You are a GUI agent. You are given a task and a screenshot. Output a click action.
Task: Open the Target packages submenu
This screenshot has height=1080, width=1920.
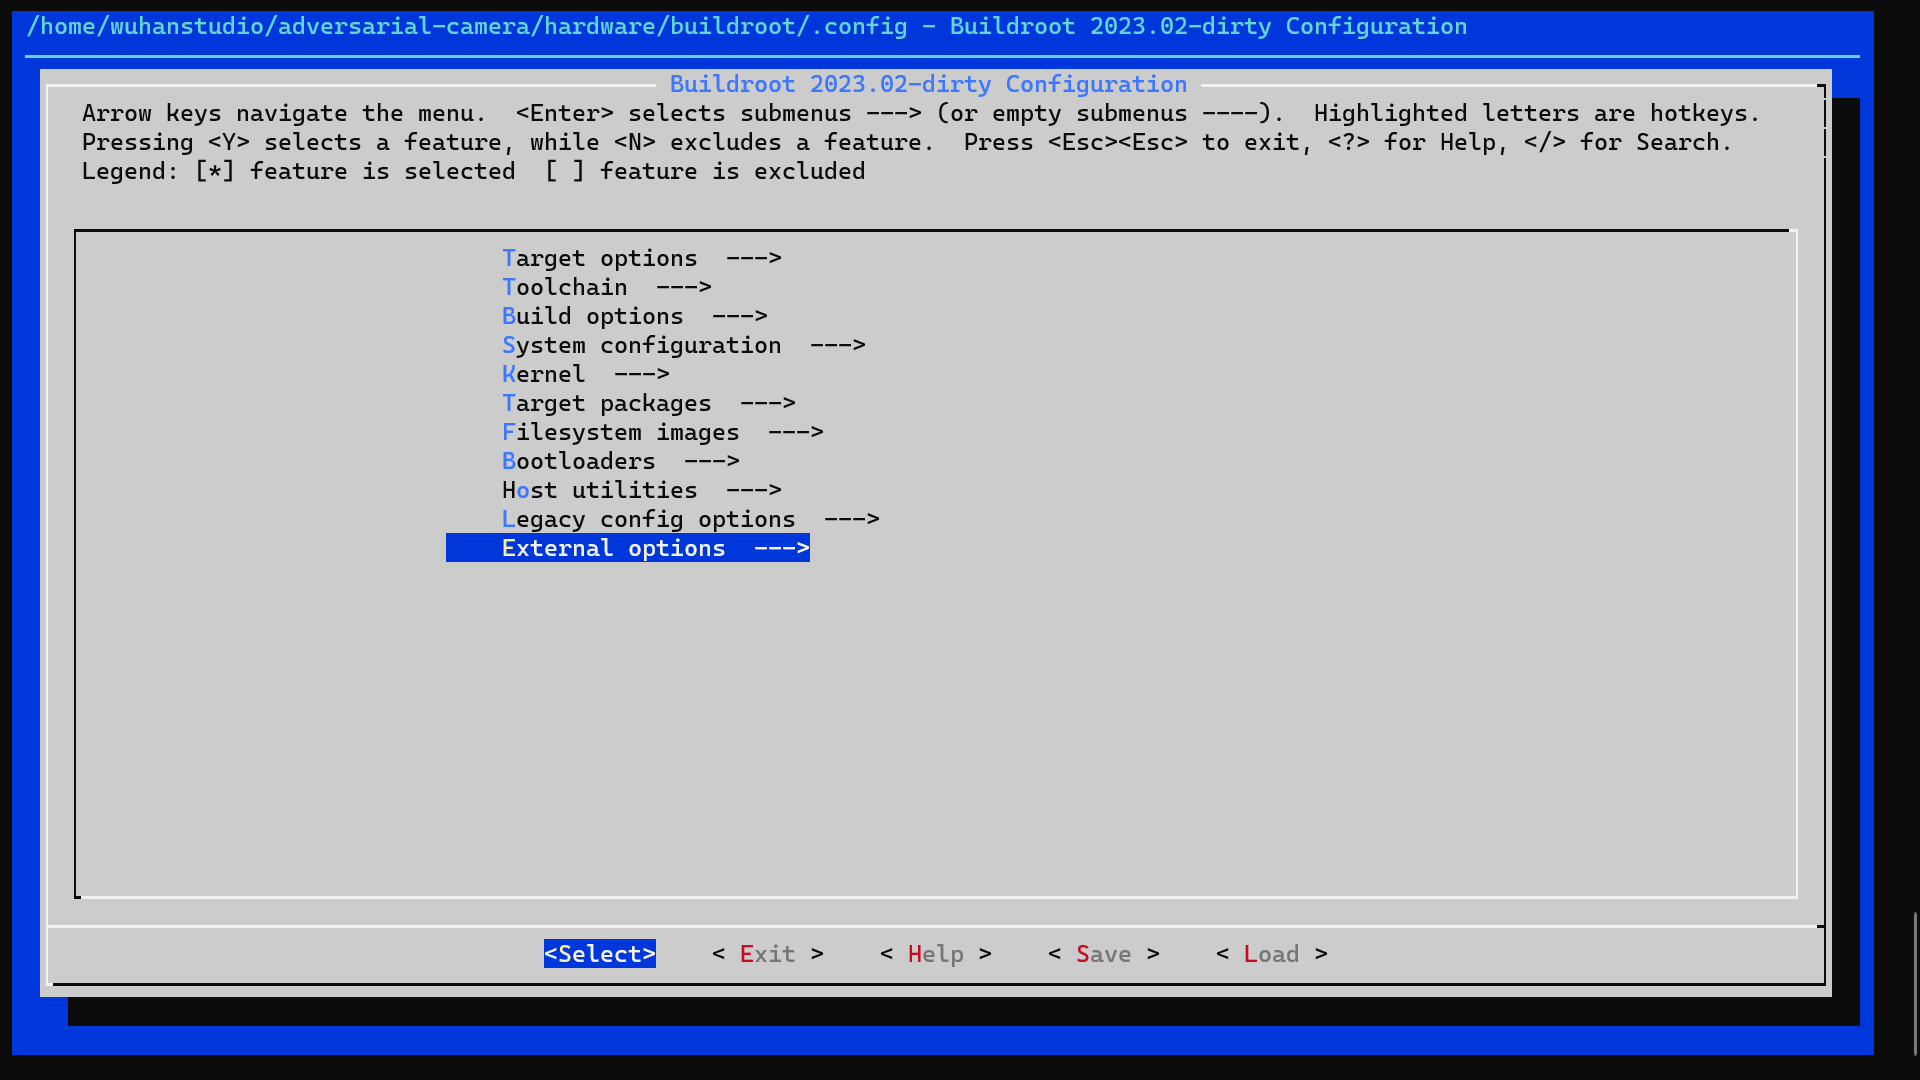coord(606,403)
